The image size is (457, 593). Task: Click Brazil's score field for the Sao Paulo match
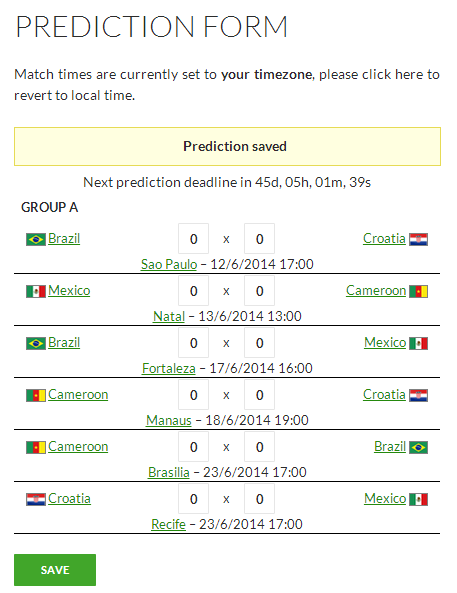tap(193, 239)
